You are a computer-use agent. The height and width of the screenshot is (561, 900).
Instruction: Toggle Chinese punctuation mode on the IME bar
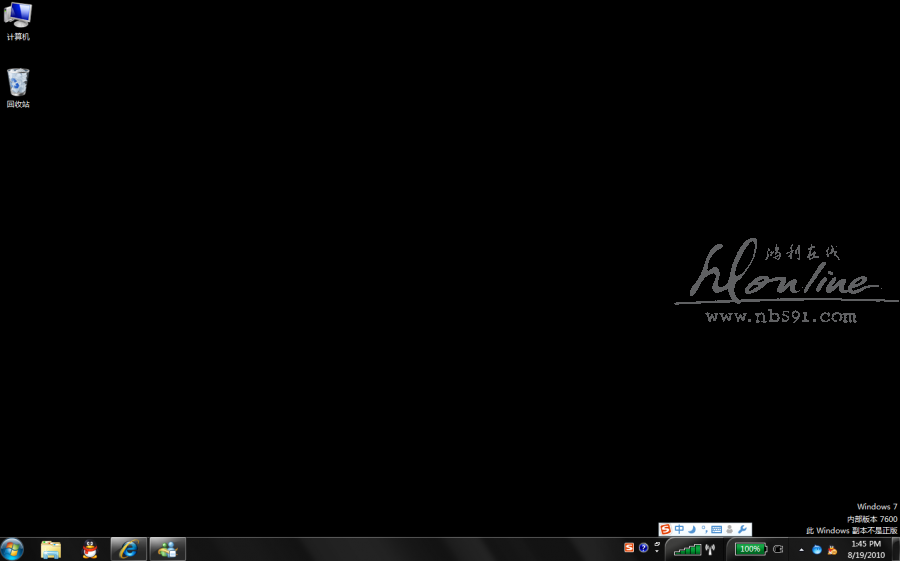704,529
